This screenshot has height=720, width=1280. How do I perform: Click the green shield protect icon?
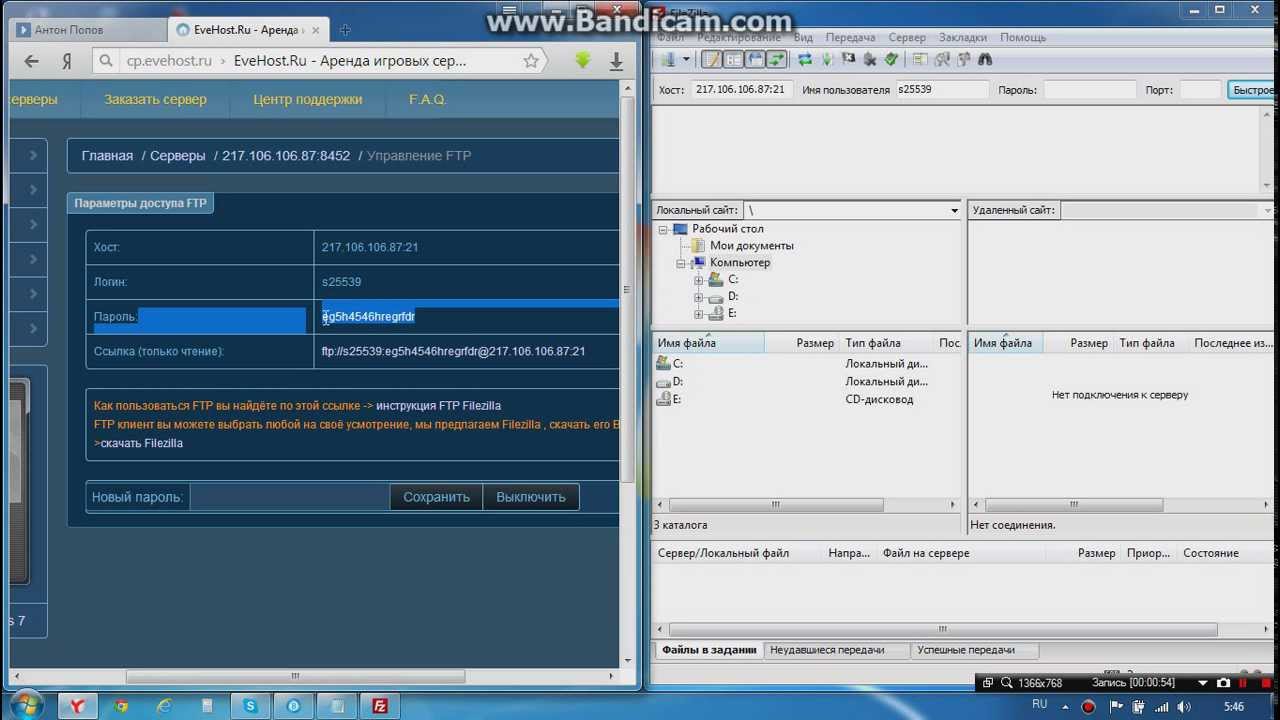(583, 61)
